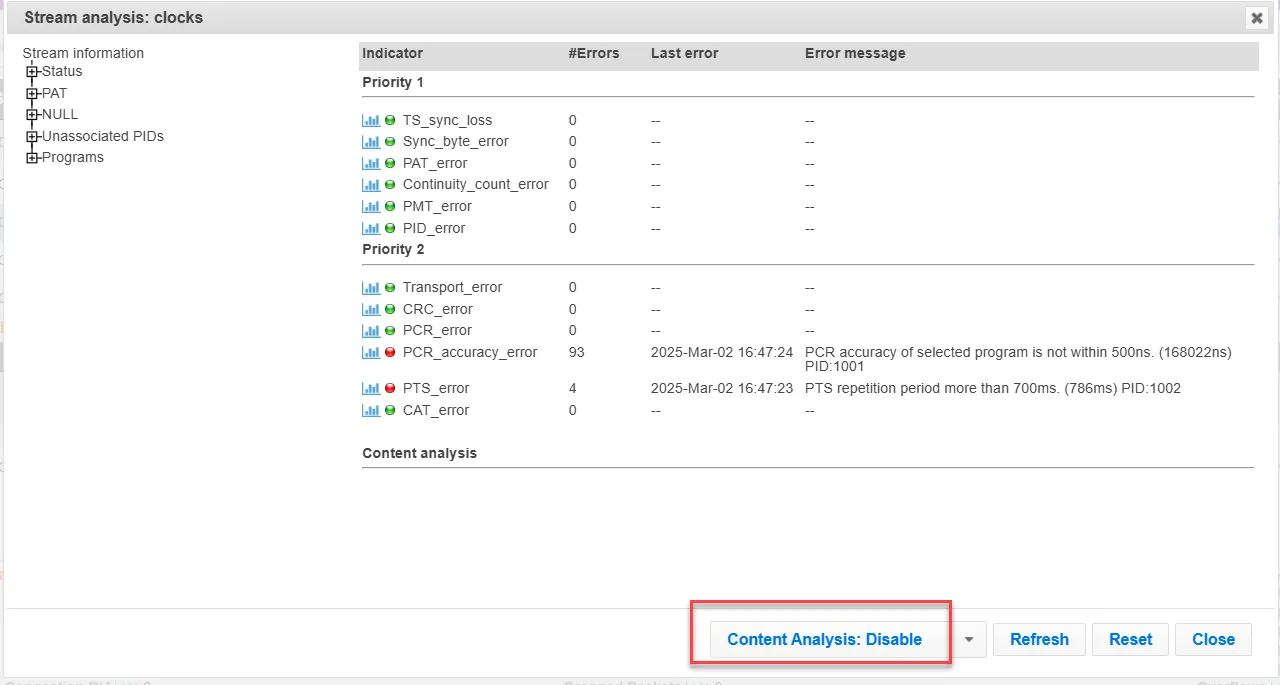Screen dimensions: 1280x685
Task: Select the Unassociated PIDs tree label
Action: (103, 136)
